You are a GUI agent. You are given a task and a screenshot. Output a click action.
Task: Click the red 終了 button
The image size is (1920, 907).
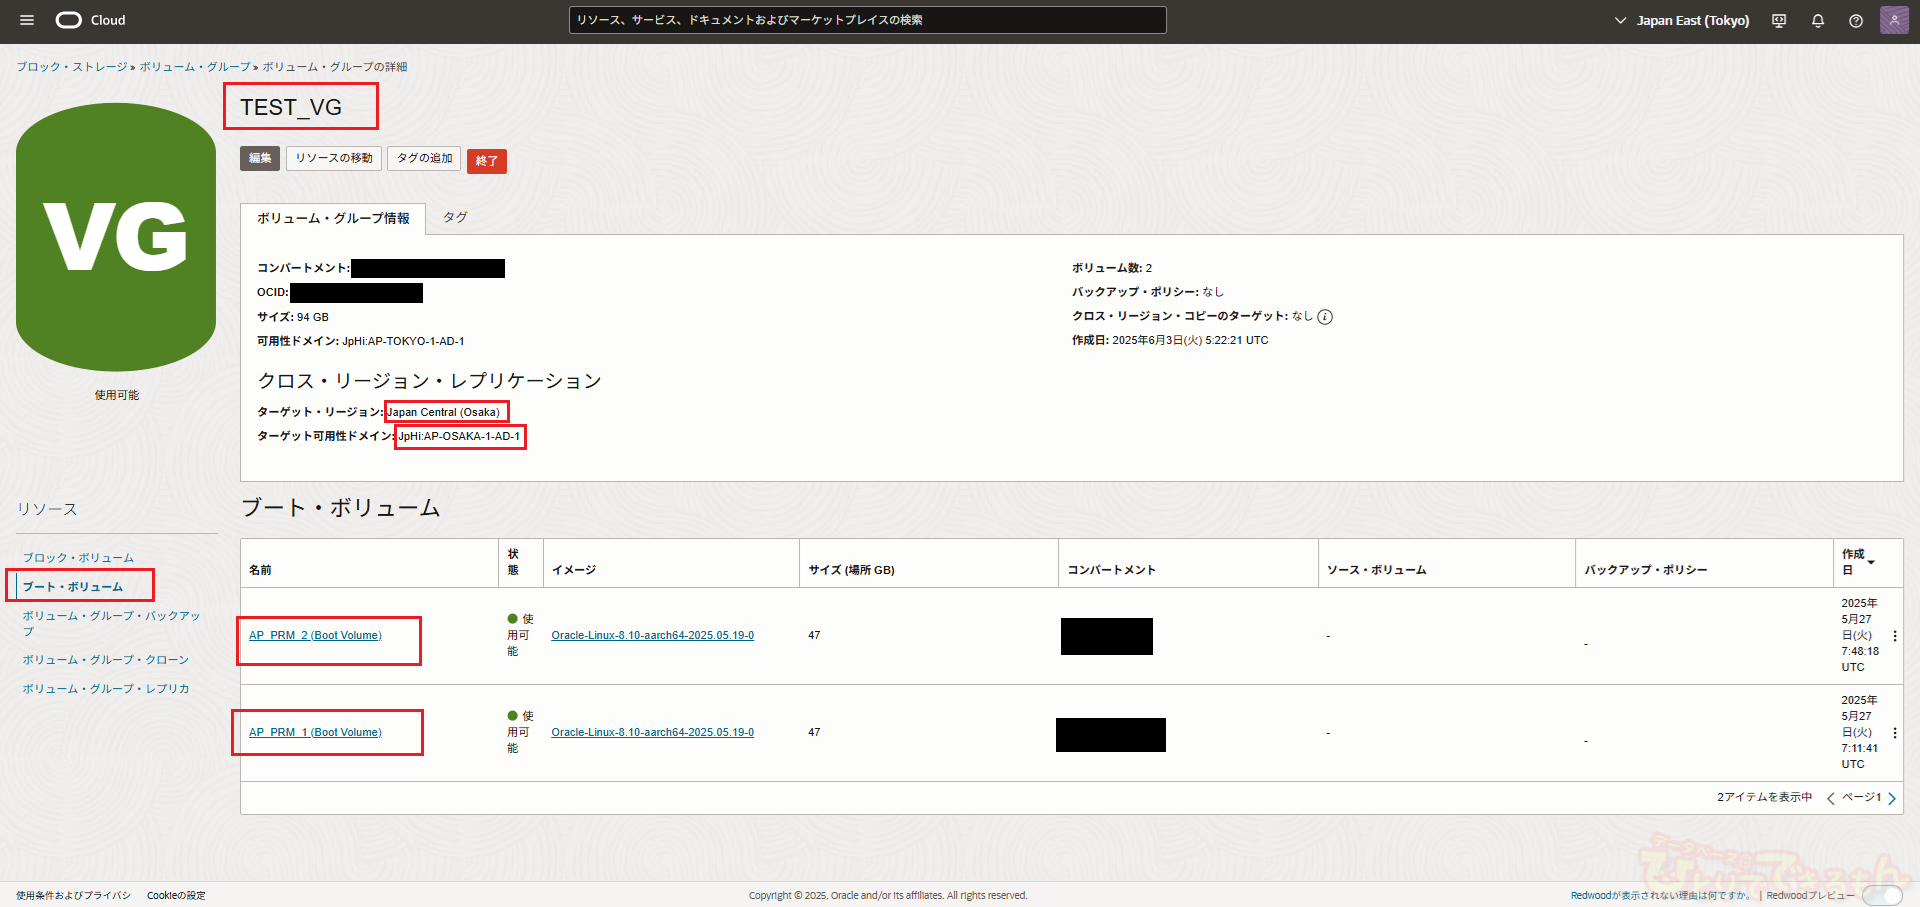[486, 161]
